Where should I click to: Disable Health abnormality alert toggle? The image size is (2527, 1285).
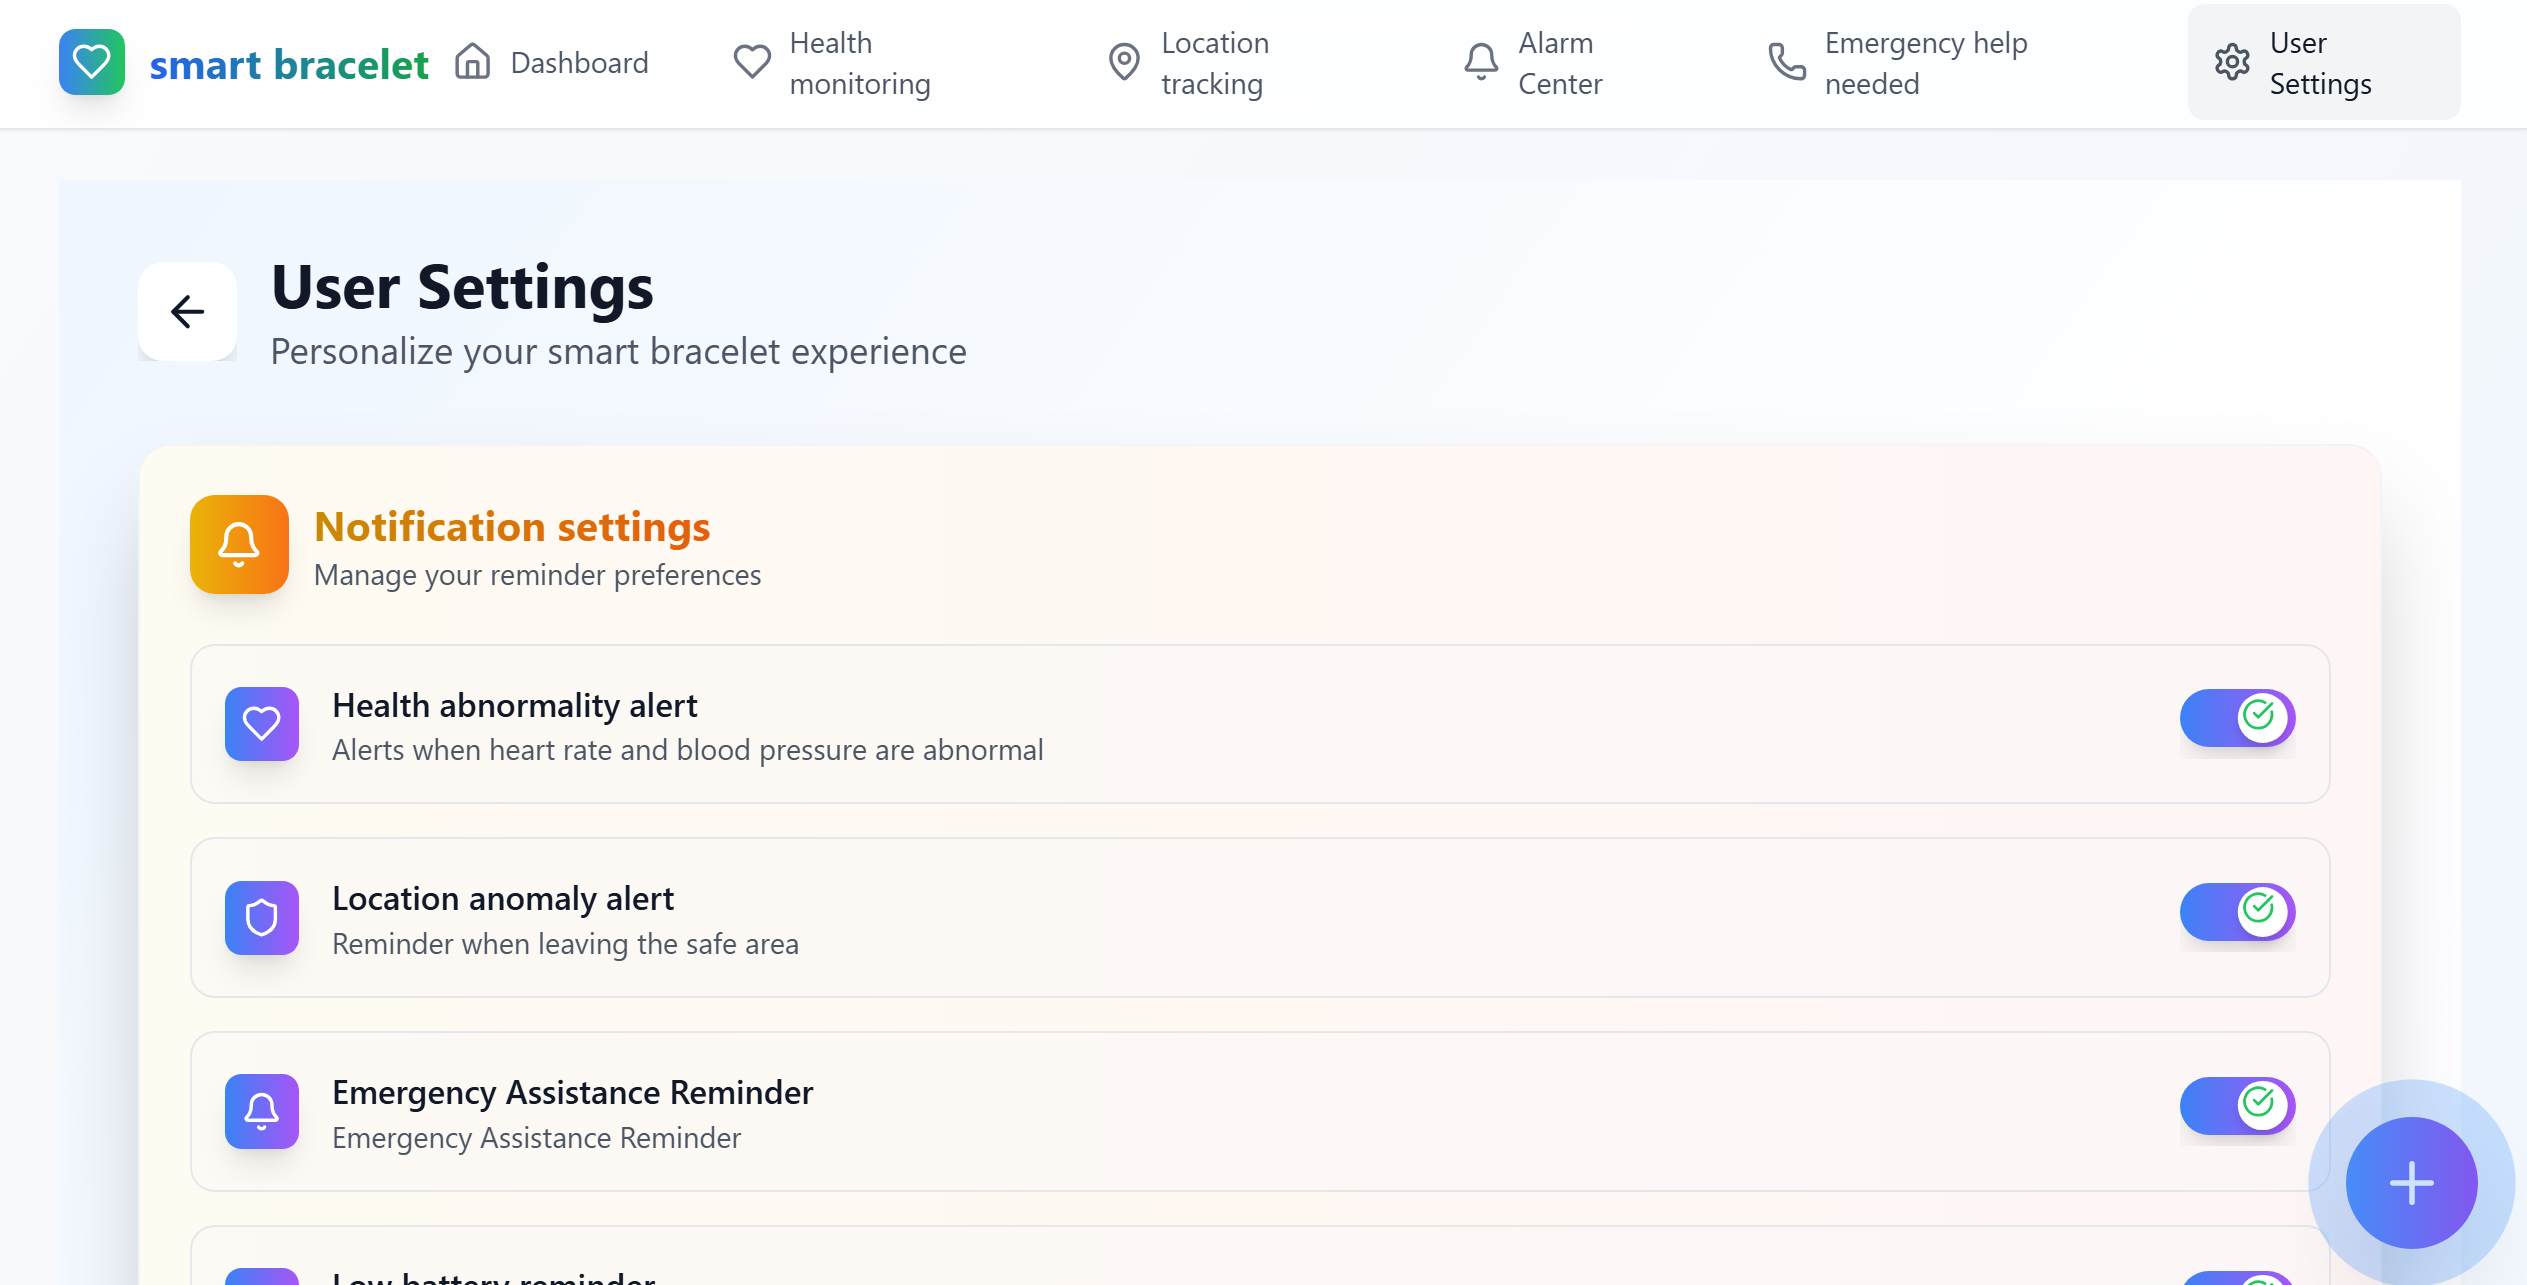click(x=2236, y=718)
